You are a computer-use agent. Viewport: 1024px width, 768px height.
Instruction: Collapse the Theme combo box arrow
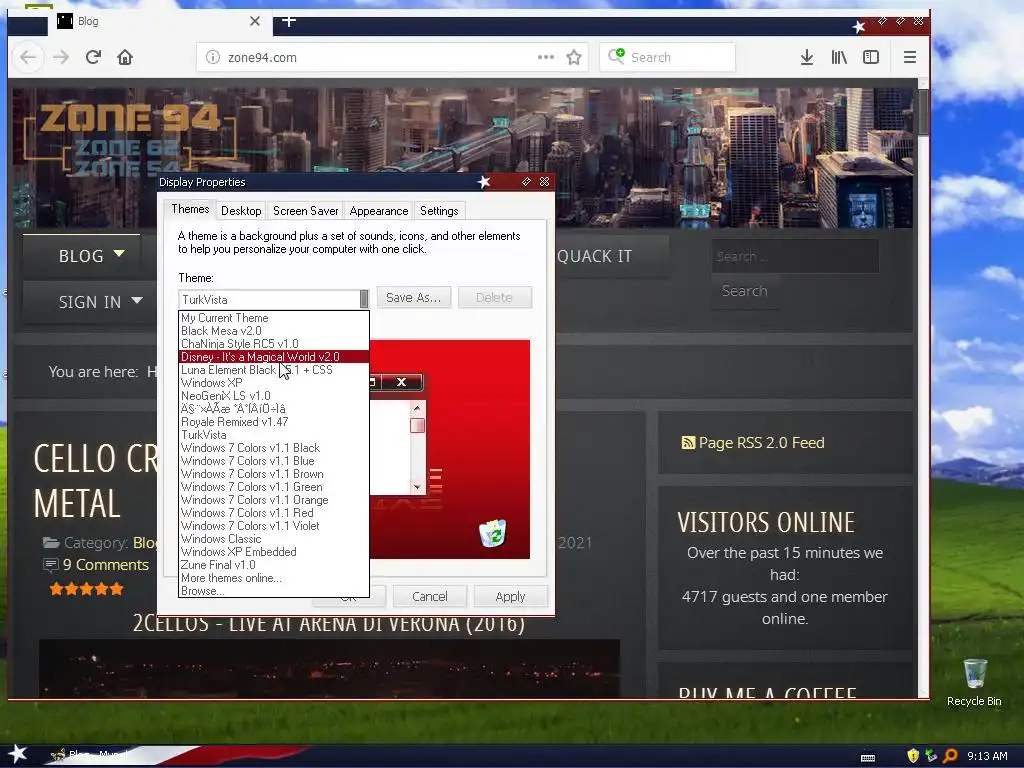(x=364, y=299)
